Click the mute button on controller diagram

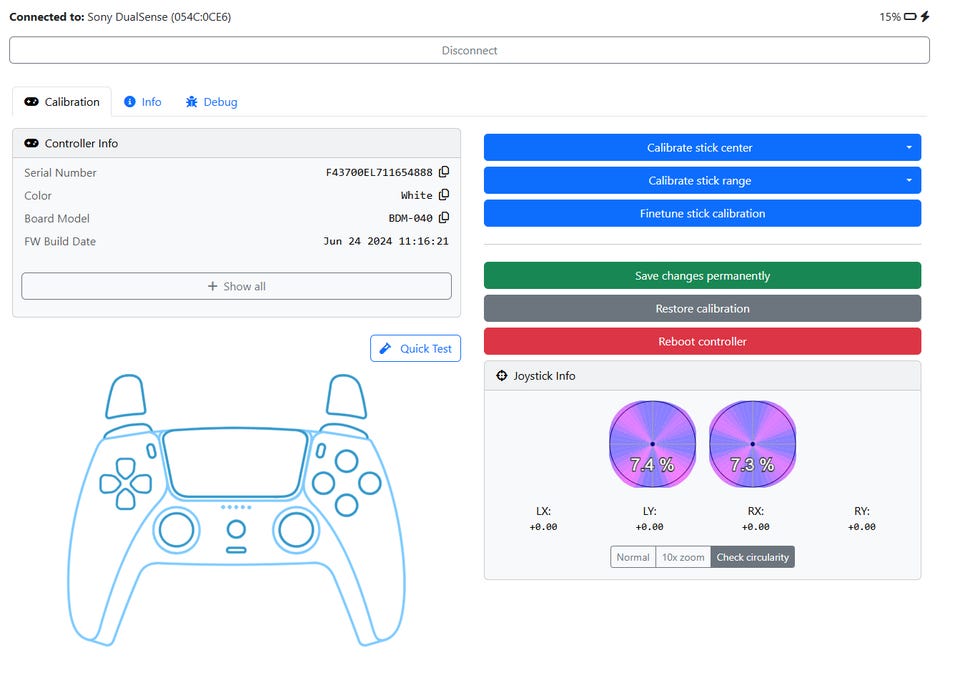point(236,550)
